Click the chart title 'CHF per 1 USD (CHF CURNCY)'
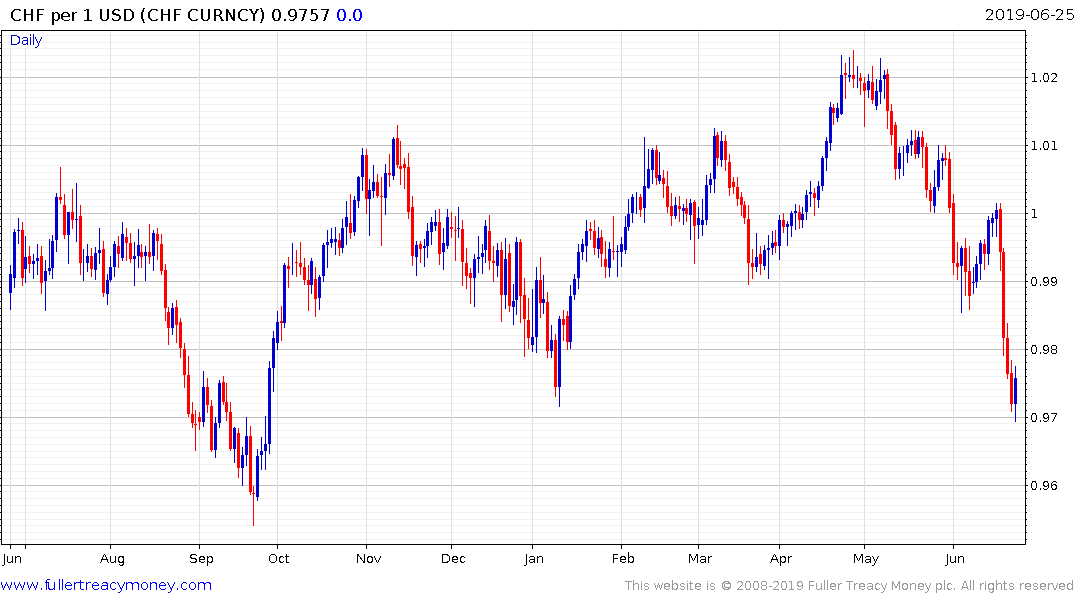This screenshot has width=1075, height=600. coord(137,15)
